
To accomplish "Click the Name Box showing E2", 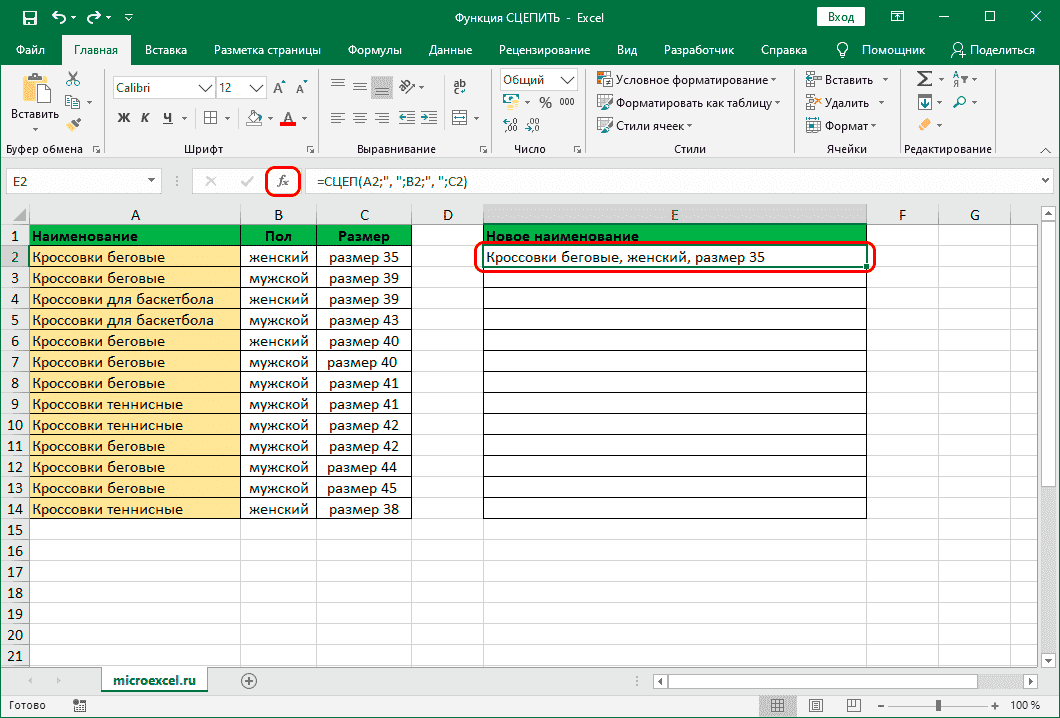I will 75,181.
